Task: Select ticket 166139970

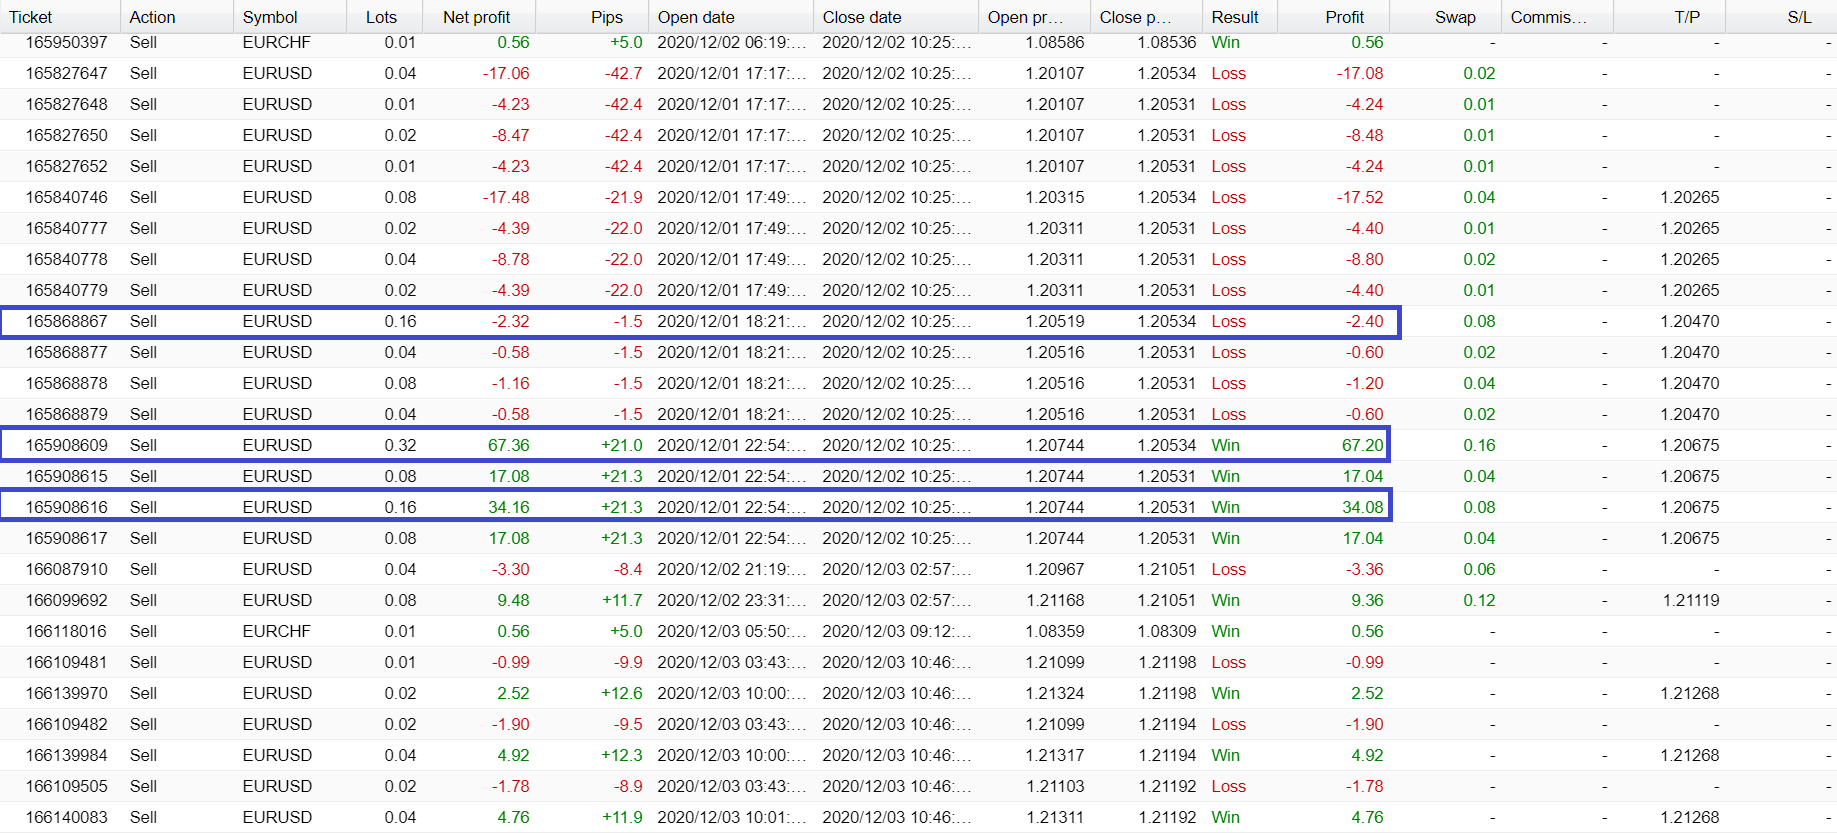Action: point(66,693)
